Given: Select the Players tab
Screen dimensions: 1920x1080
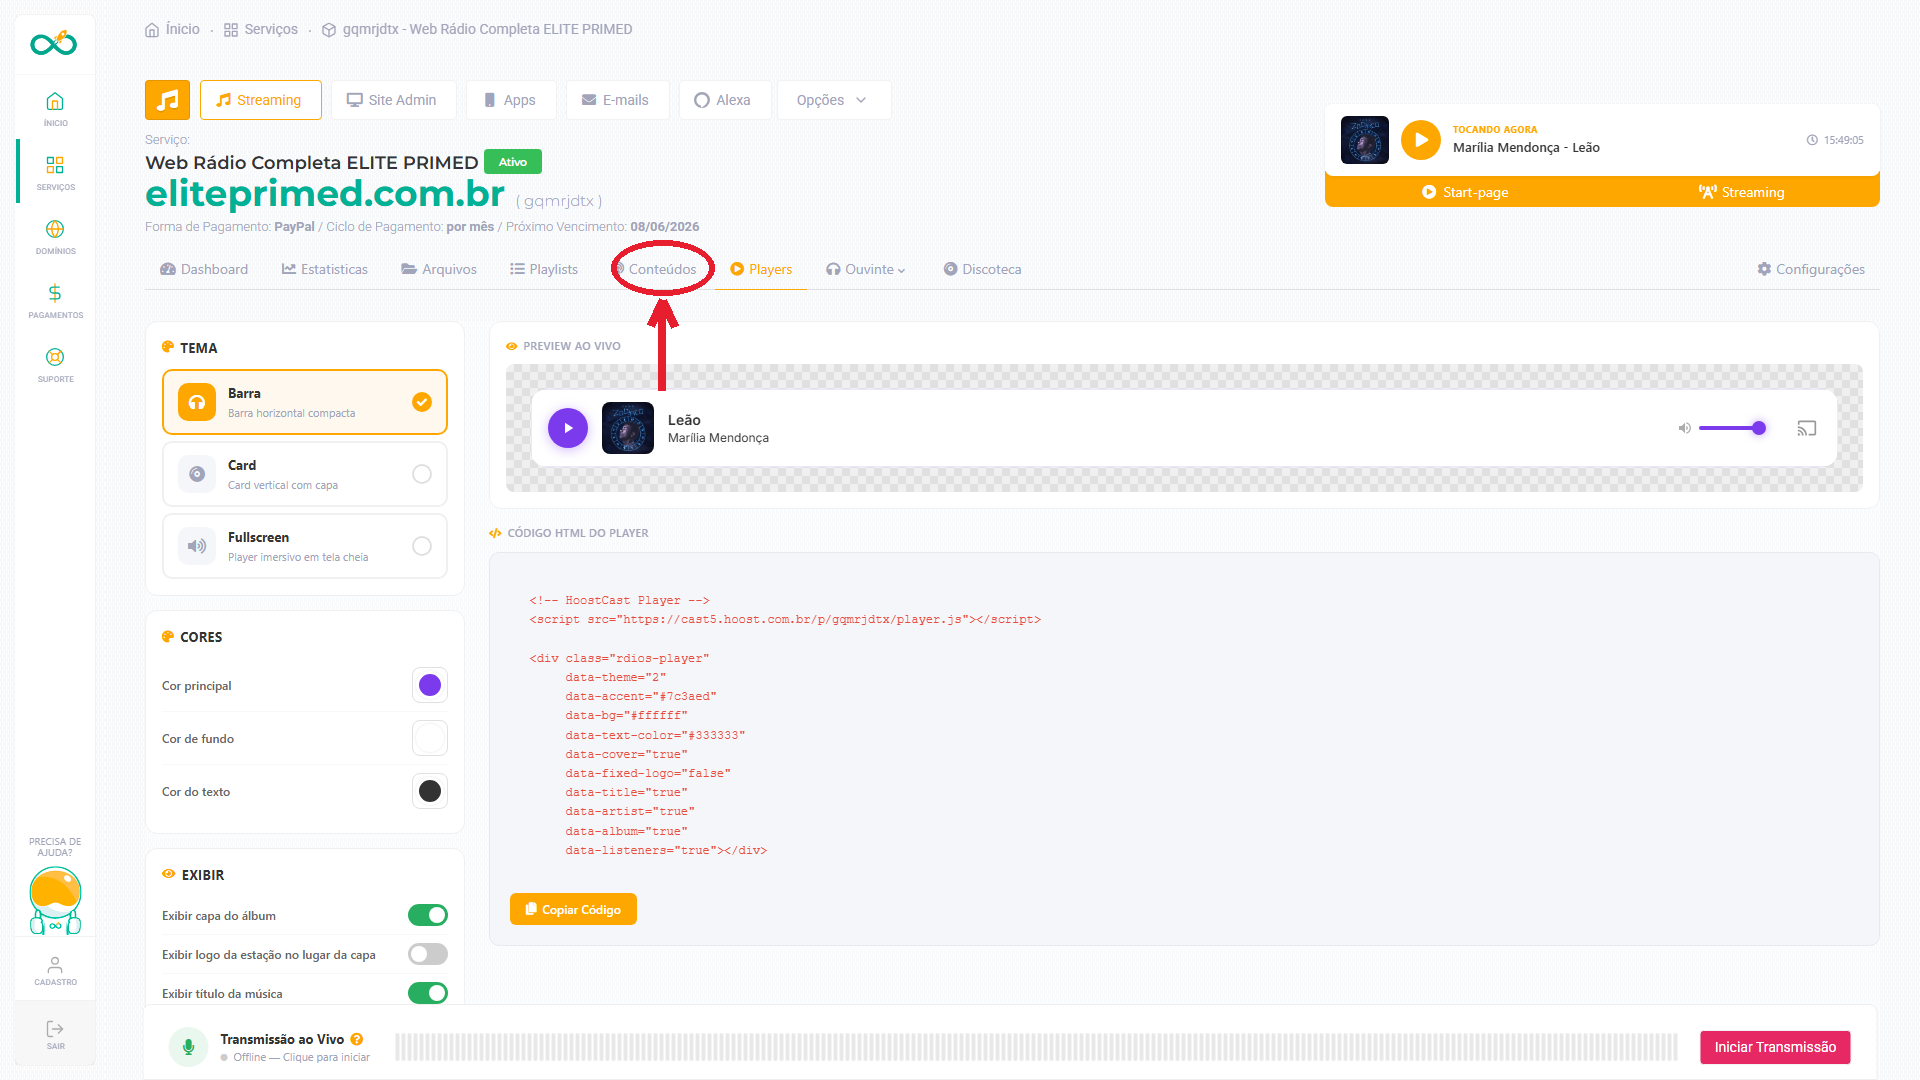Looking at the screenshot, I should point(761,269).
